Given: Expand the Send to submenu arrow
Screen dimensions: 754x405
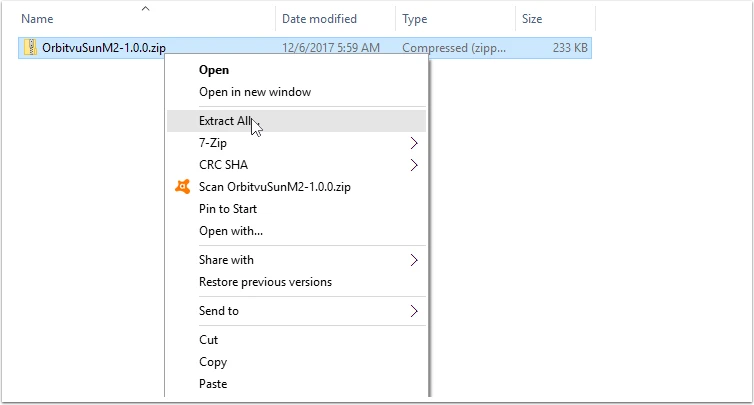Looking at the screenshot, I should click(414, 311).
